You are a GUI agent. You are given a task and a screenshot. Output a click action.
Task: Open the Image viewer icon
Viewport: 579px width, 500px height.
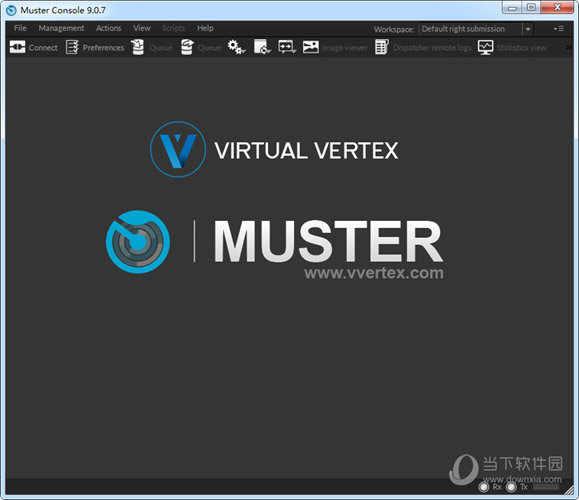(x=311, y=47)
